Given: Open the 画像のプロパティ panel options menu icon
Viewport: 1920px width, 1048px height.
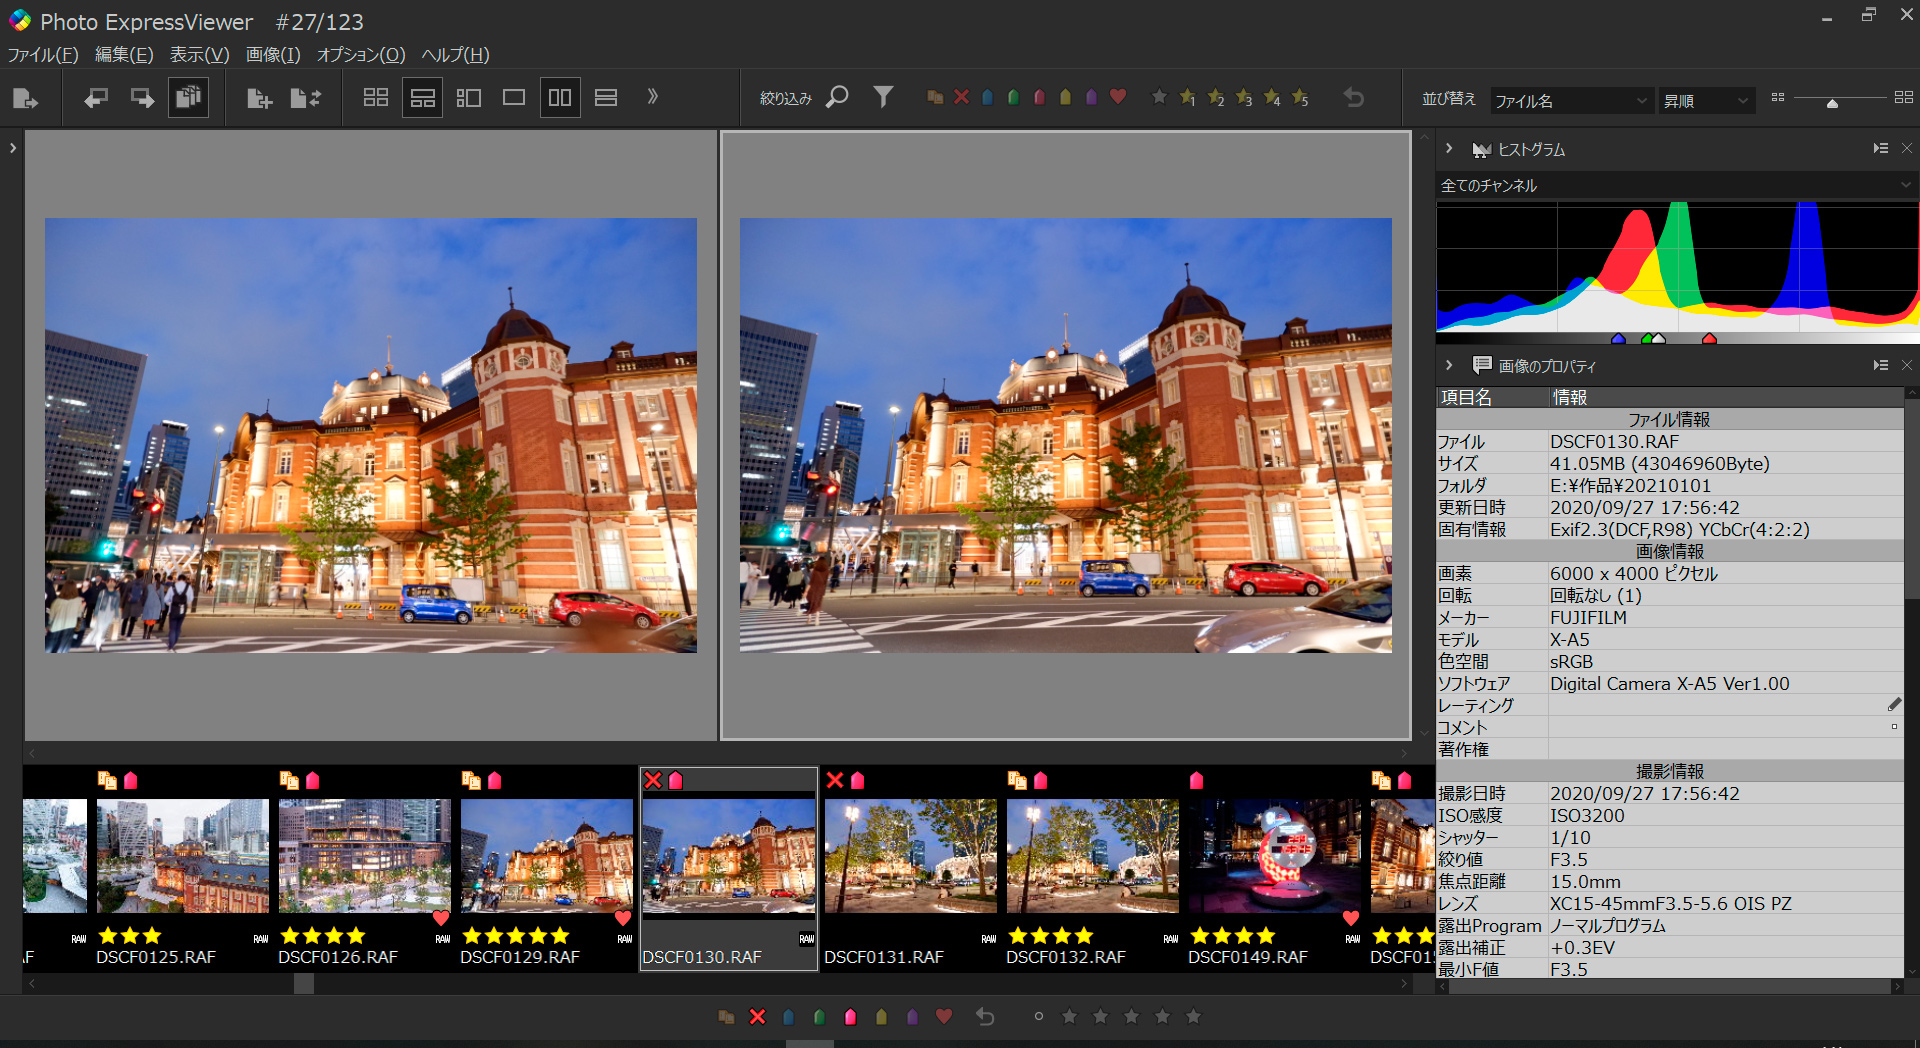Looking at the screenshot, I should coord(1880,365).
